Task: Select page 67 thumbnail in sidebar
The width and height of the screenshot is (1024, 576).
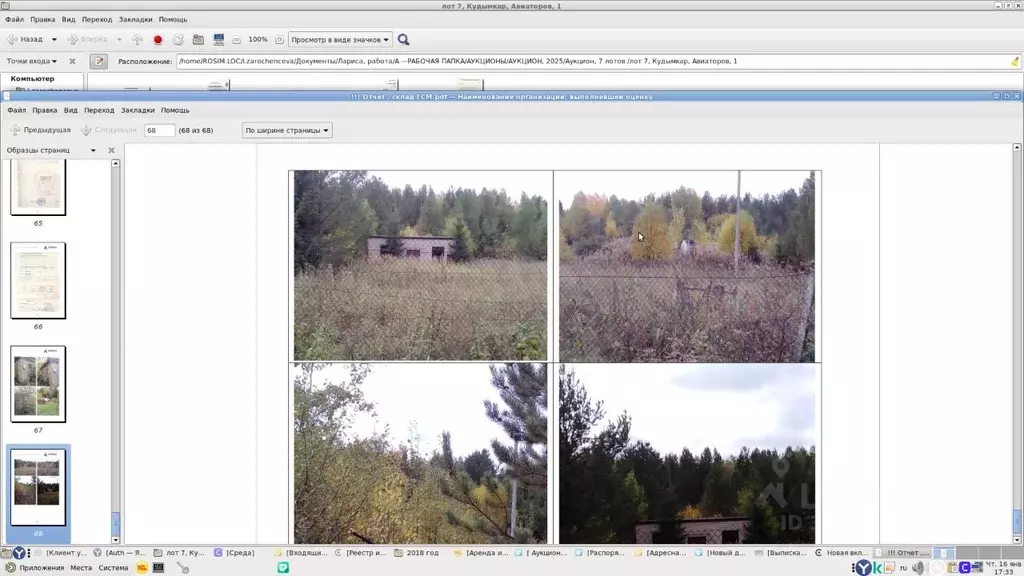Action: [38, 383]
